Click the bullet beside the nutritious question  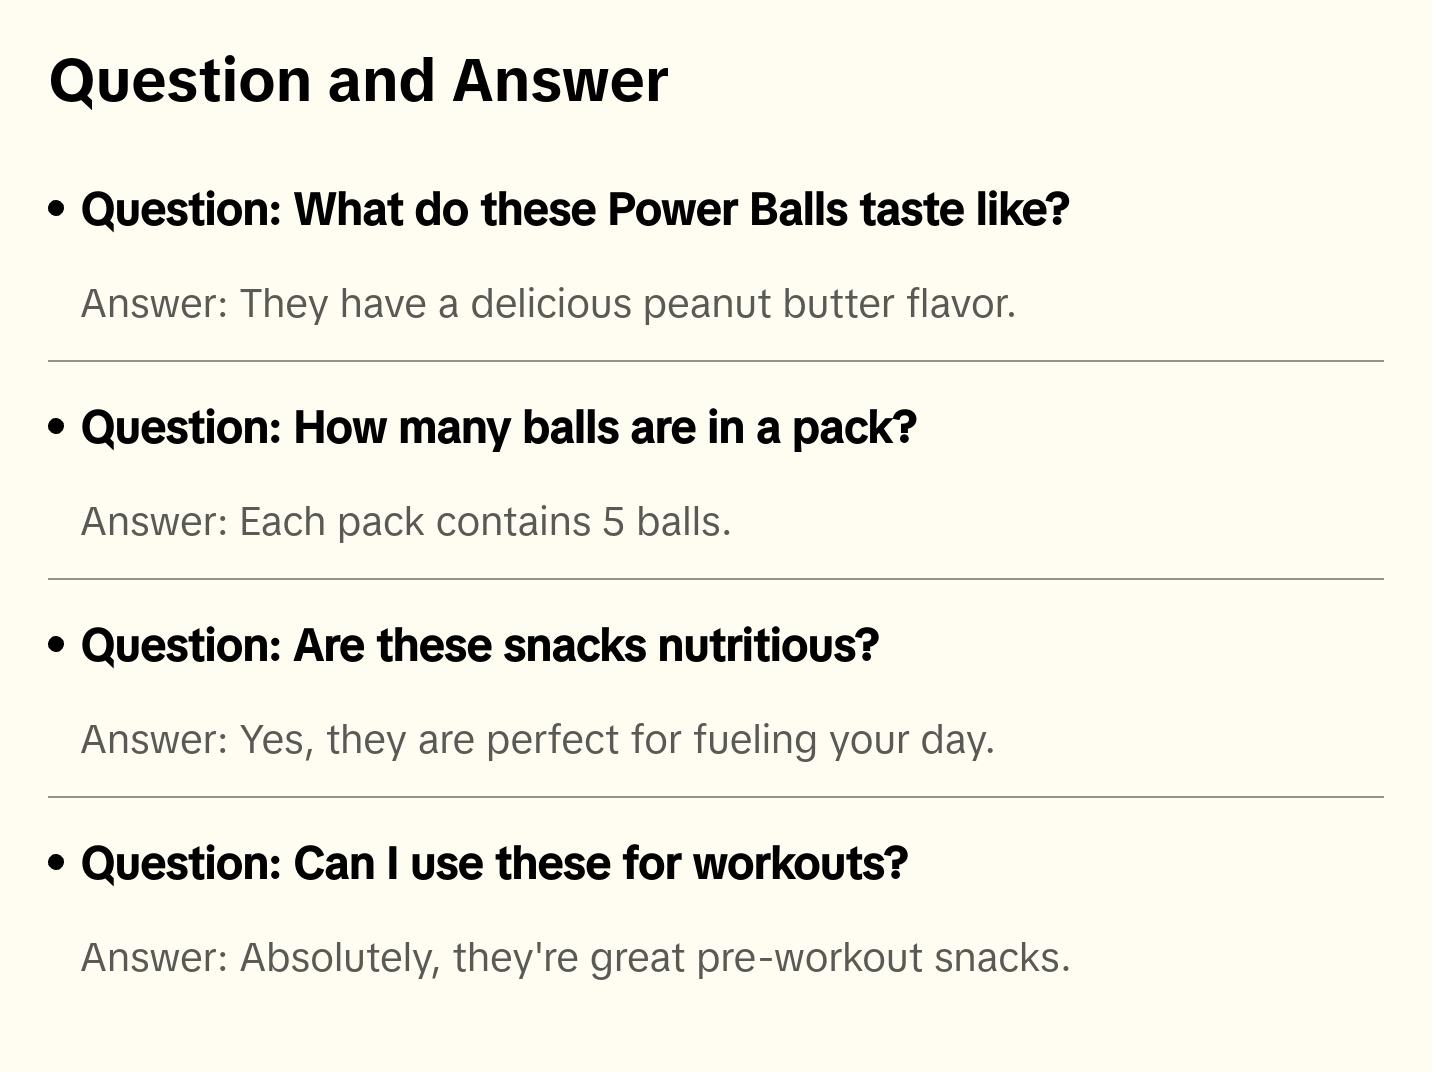57,645
